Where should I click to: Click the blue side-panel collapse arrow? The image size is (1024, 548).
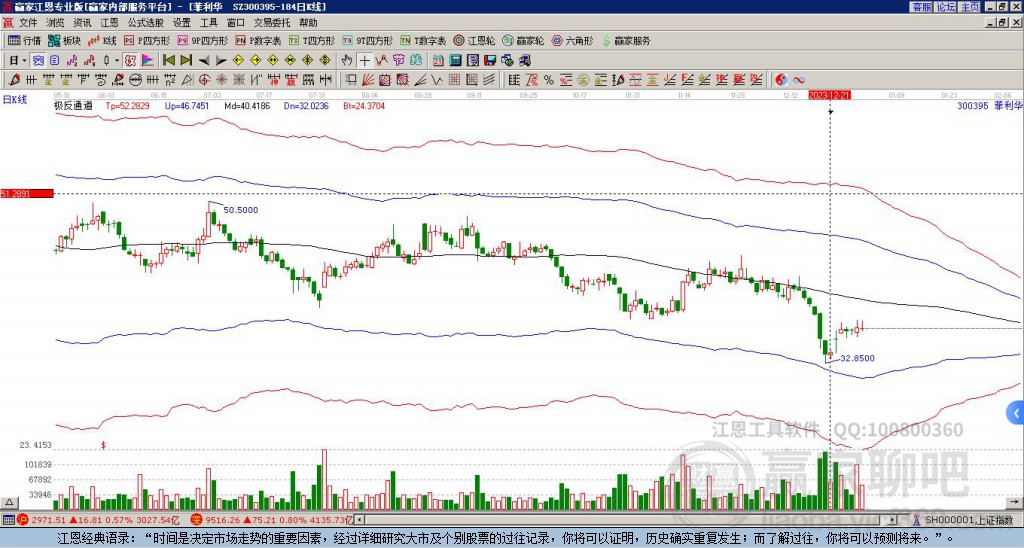coord(1016,413)
